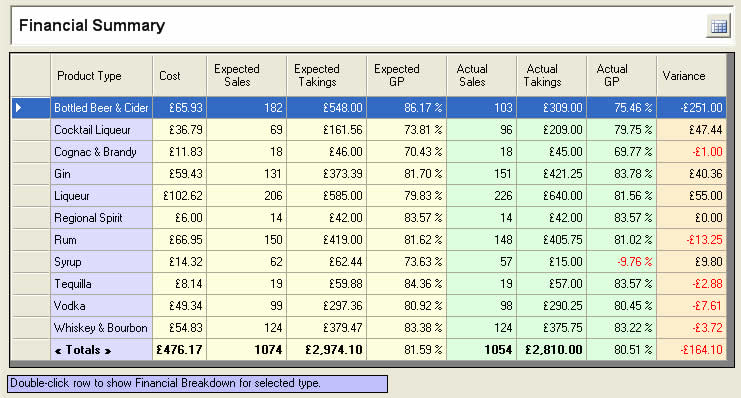Image resolution: width=741 pixels, height=398 pixels.
Task: Click the £375.75 Whiskey actual takings
Action: (551, 328)
